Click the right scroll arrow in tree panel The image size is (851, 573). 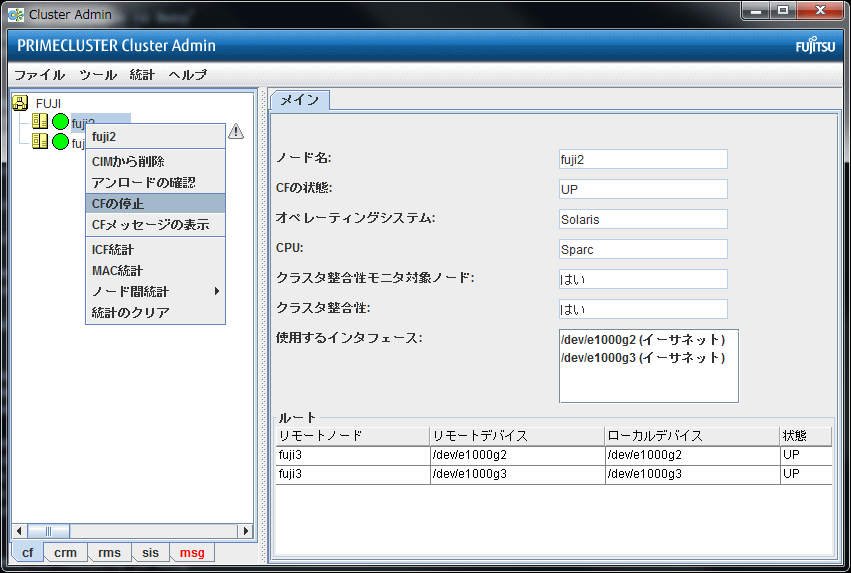point(245,531)
